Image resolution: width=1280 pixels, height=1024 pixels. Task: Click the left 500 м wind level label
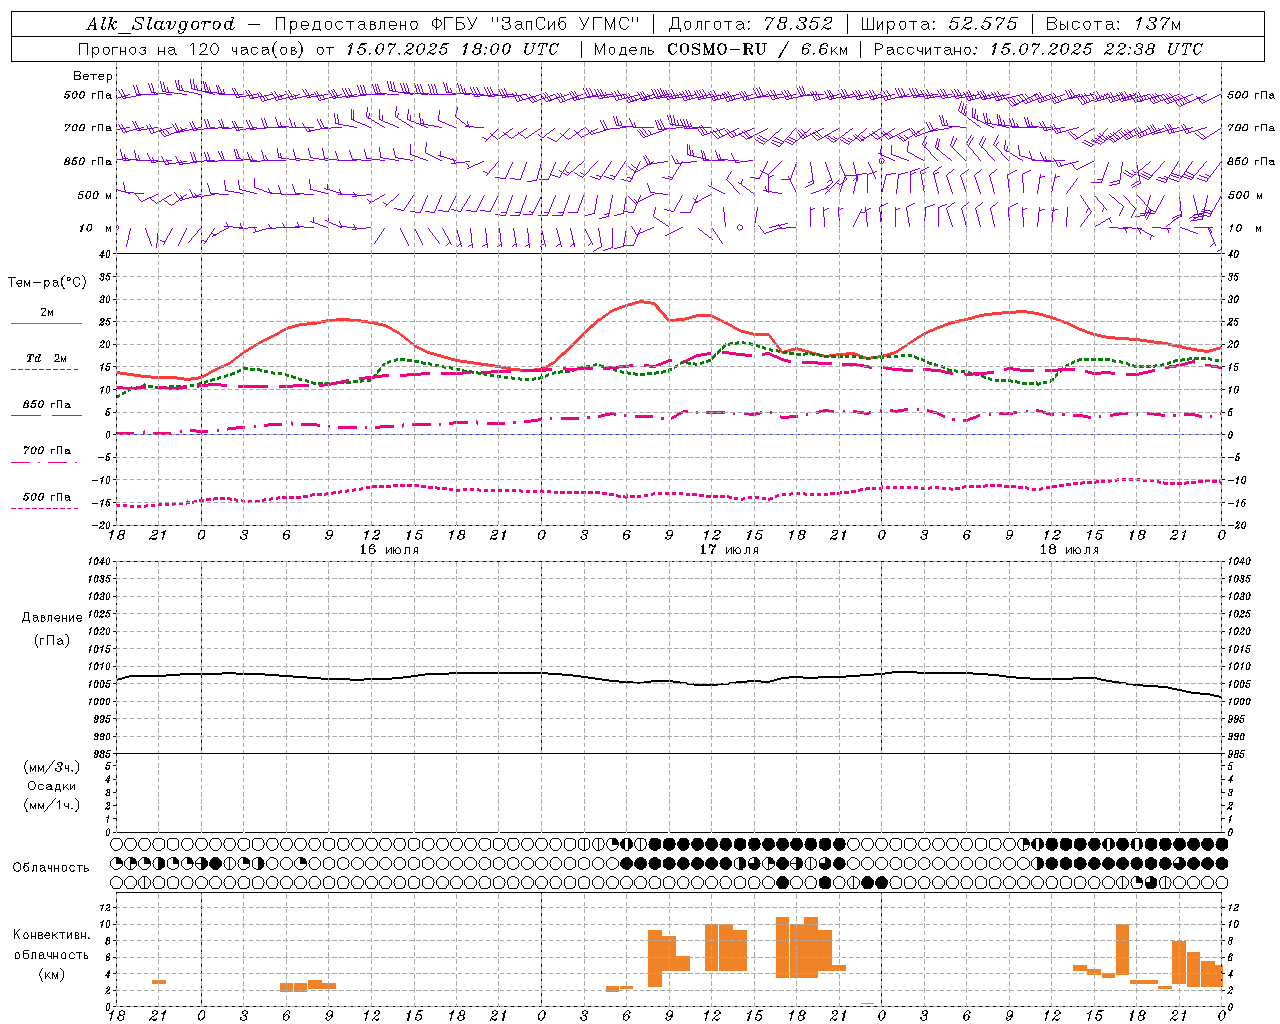94,195
